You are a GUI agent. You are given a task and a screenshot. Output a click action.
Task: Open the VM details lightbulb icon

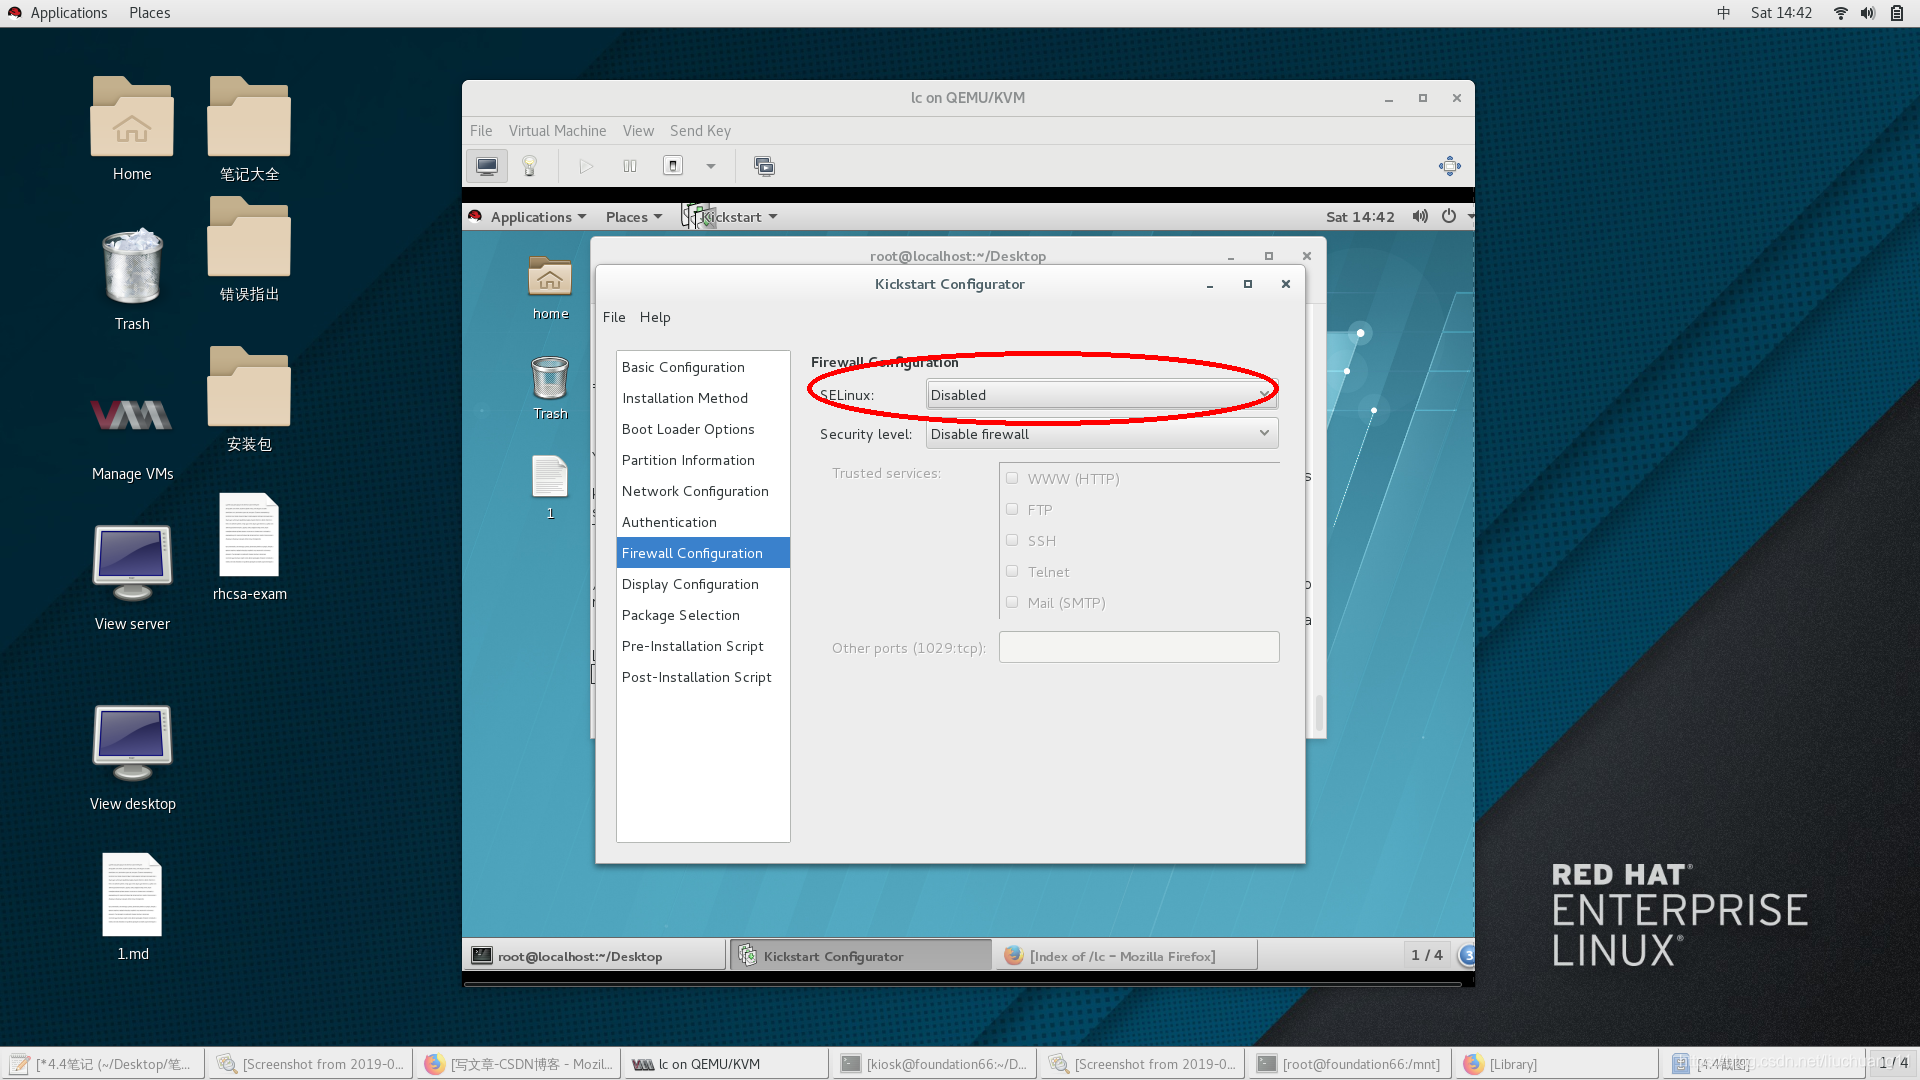(530, 166)
